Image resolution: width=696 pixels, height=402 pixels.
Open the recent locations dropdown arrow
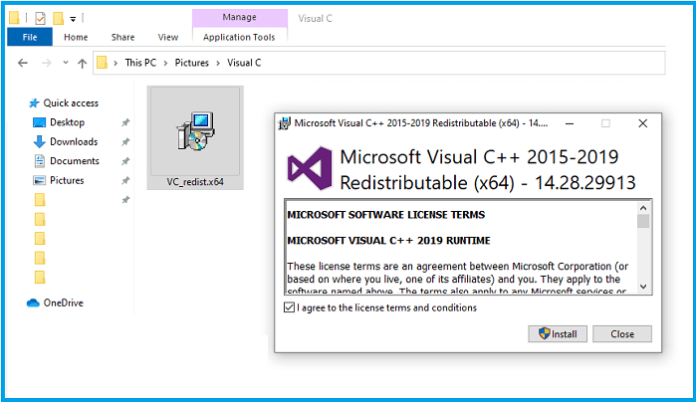click(66, 63)
